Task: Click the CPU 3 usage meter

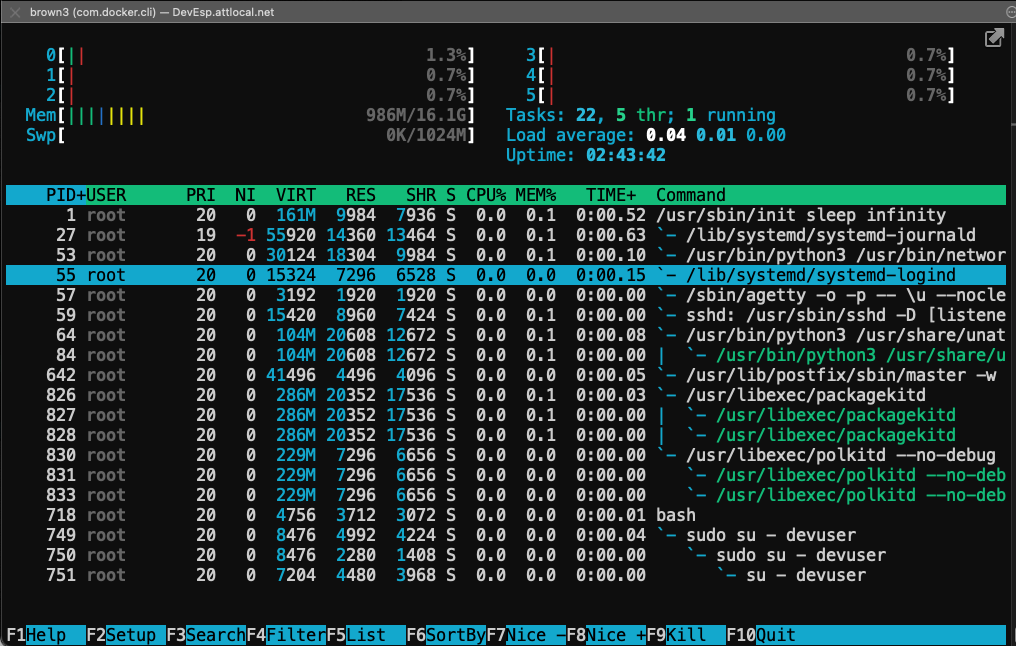Action: point(741,56)
